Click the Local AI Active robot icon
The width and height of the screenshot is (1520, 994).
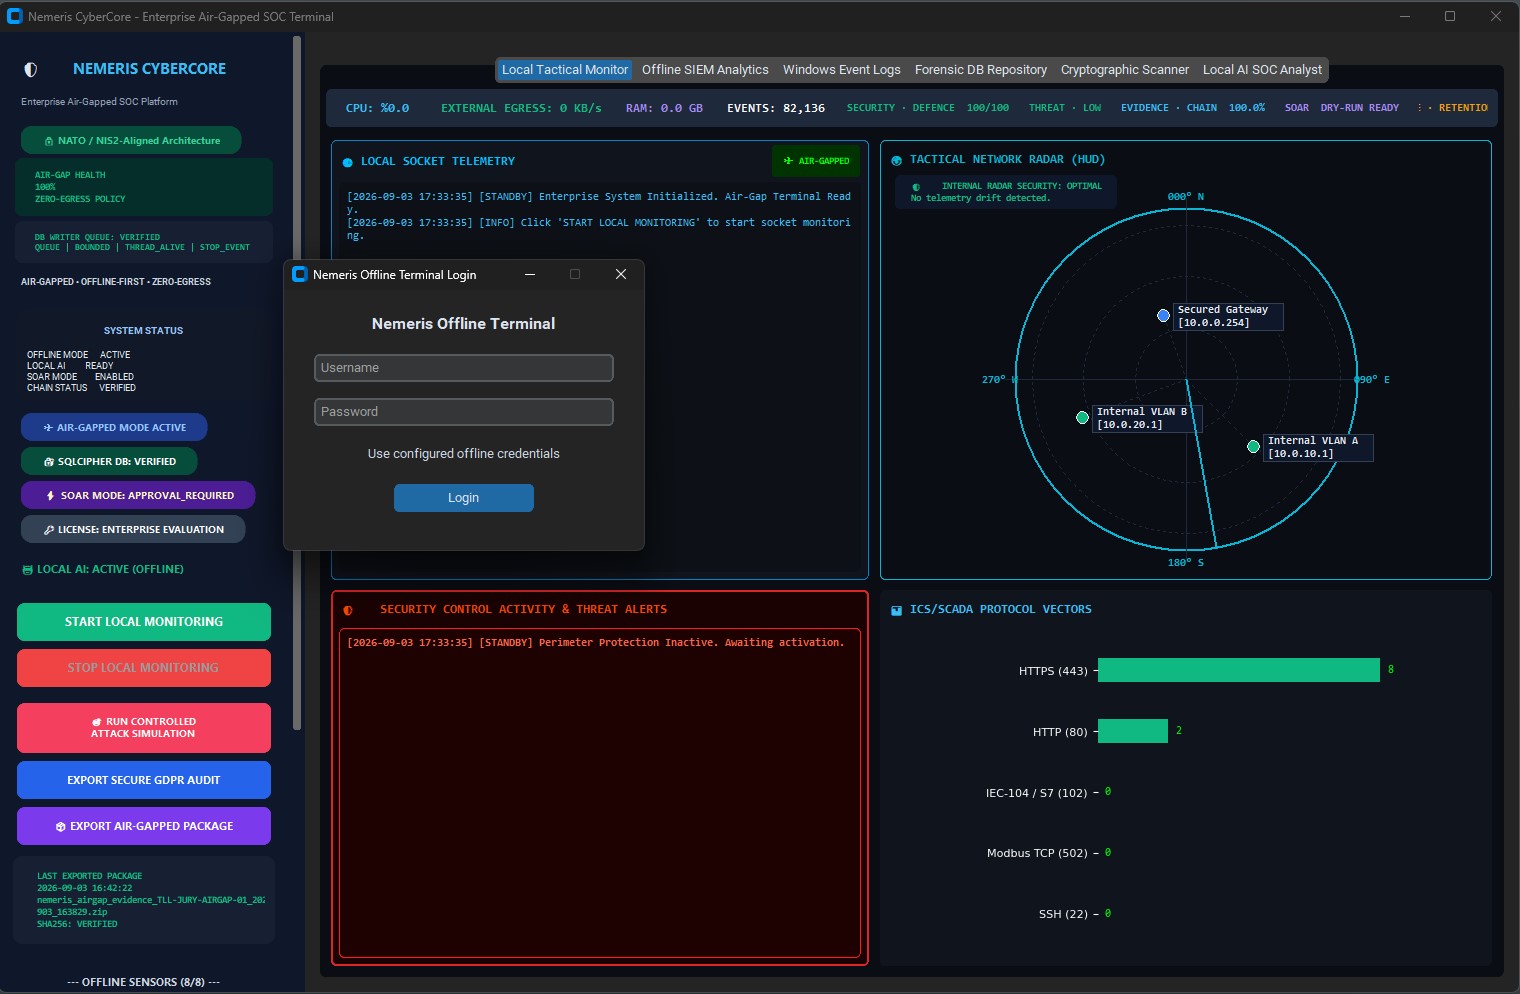click(28, 570)
